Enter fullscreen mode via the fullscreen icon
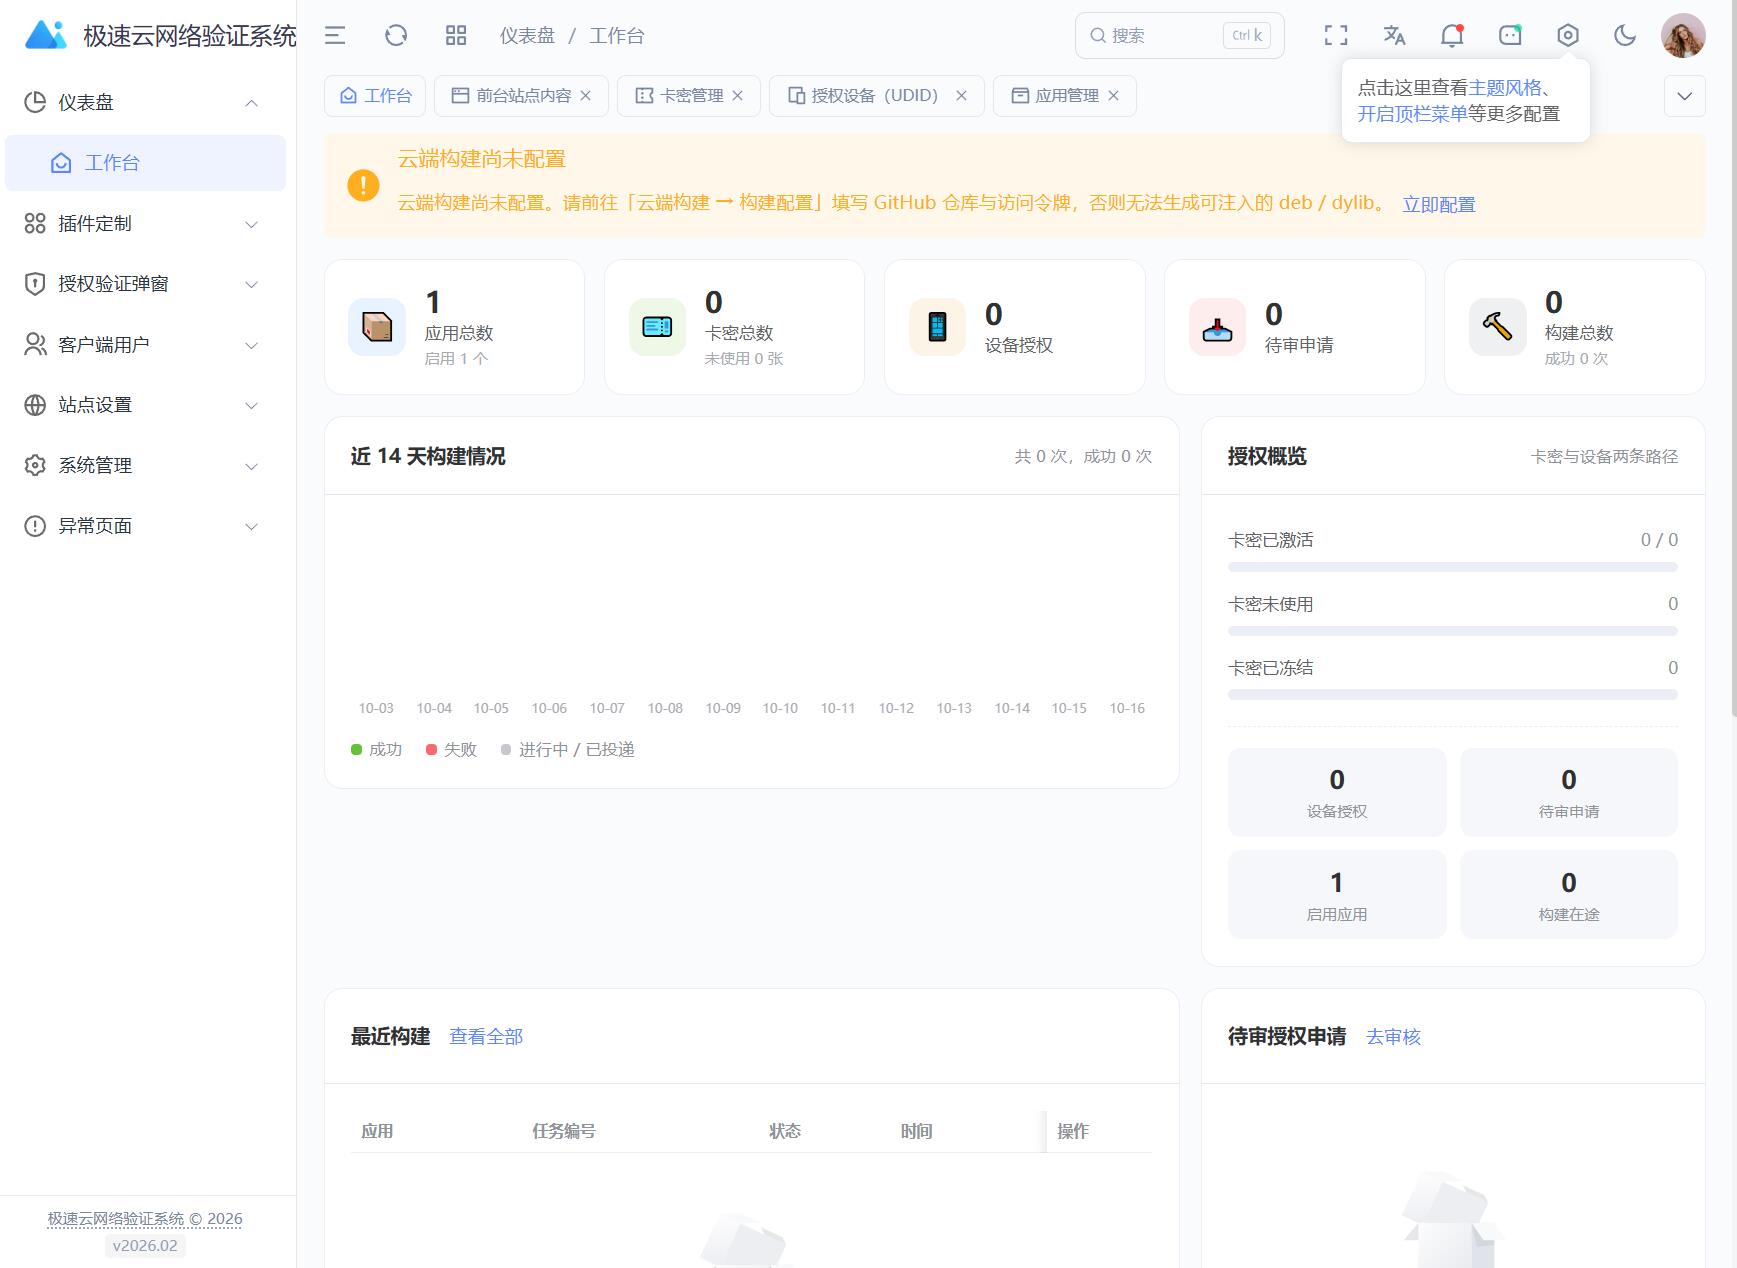Viewport: 1737px width, 1268px height. pos(1336,36)
